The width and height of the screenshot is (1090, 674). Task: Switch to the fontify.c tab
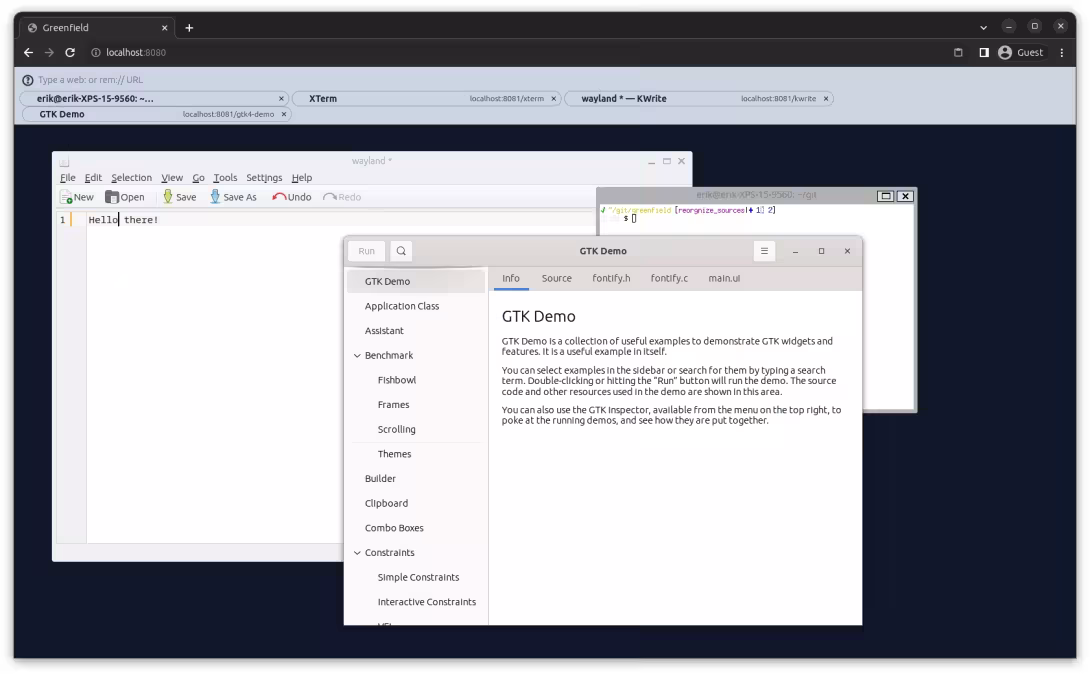[x=669, y=279]
